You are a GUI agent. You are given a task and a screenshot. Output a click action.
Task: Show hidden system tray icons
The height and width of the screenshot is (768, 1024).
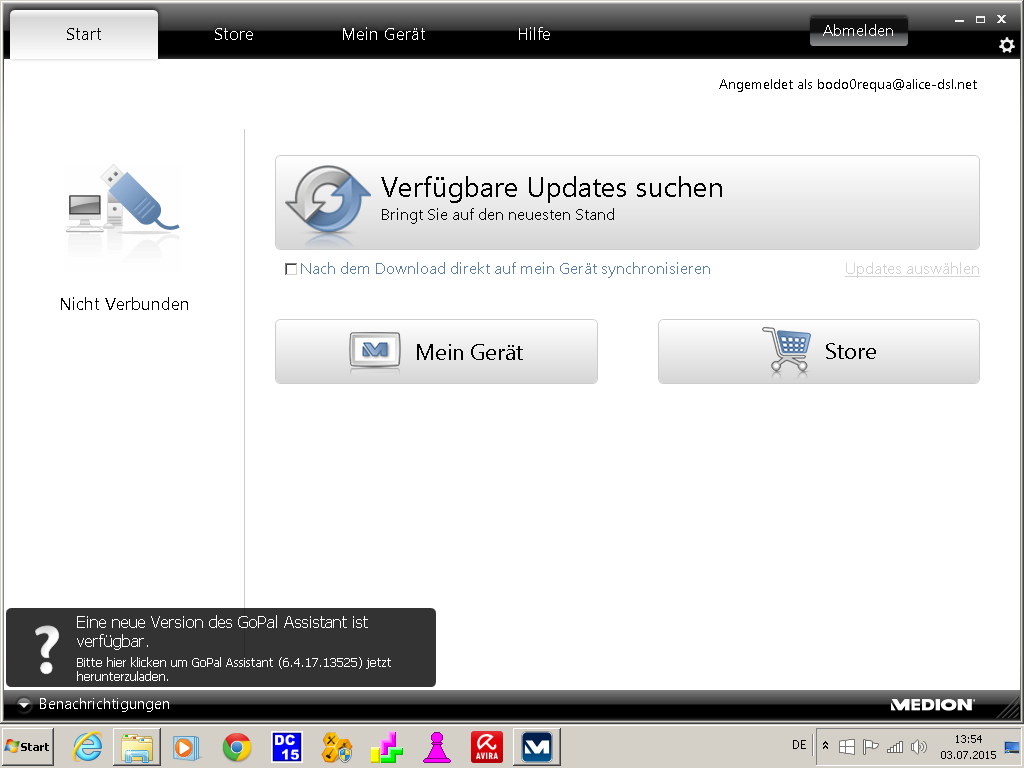tap(825, 746)
